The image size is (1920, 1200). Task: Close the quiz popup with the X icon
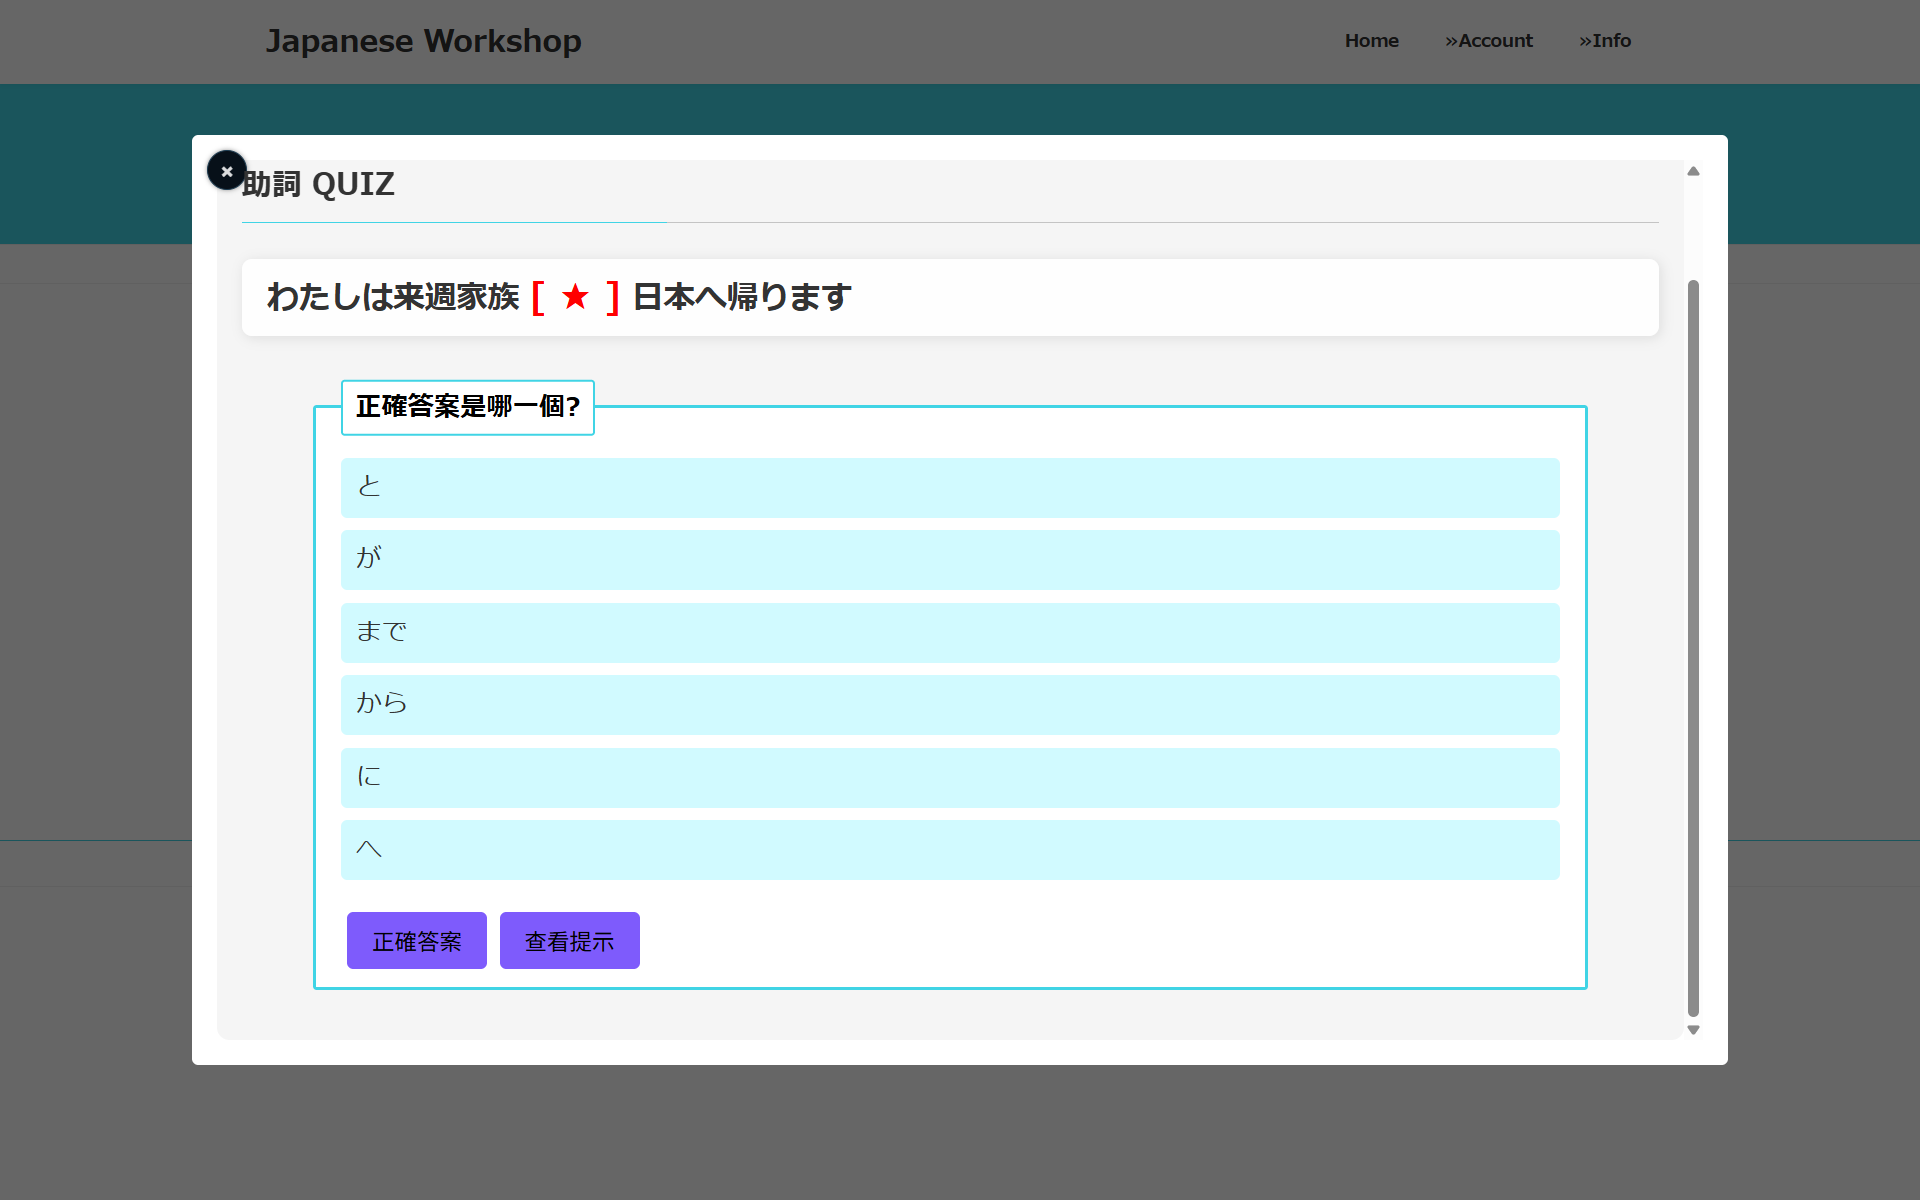(227, 171)
